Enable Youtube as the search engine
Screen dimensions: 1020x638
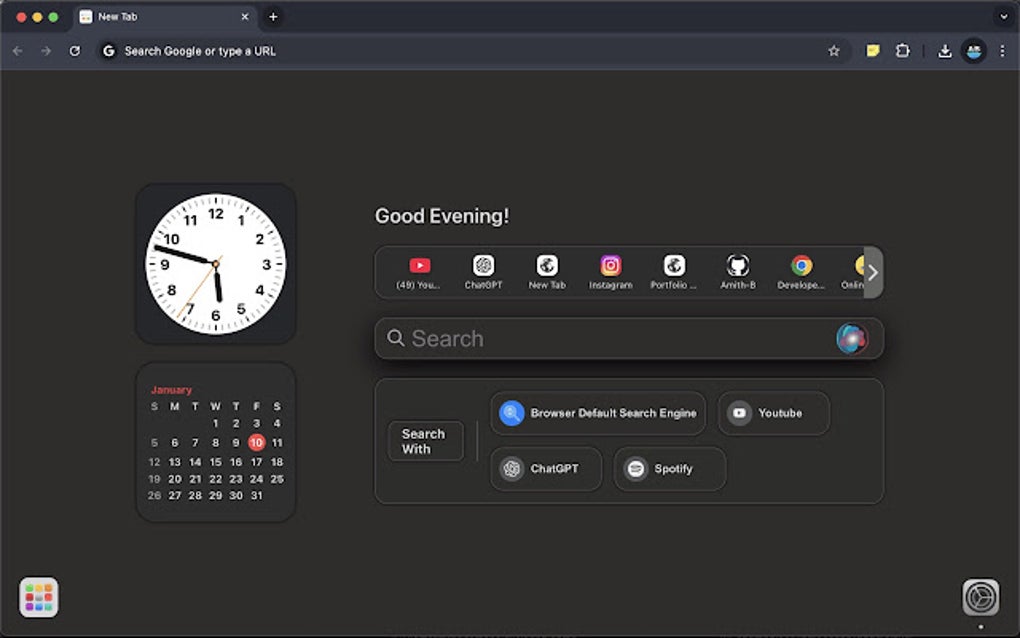click(773, 412)
